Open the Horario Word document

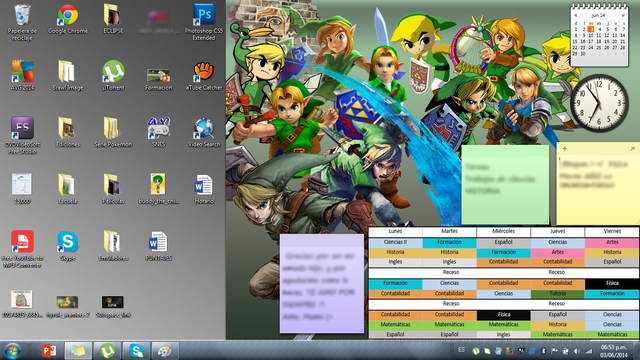[204, 189]
